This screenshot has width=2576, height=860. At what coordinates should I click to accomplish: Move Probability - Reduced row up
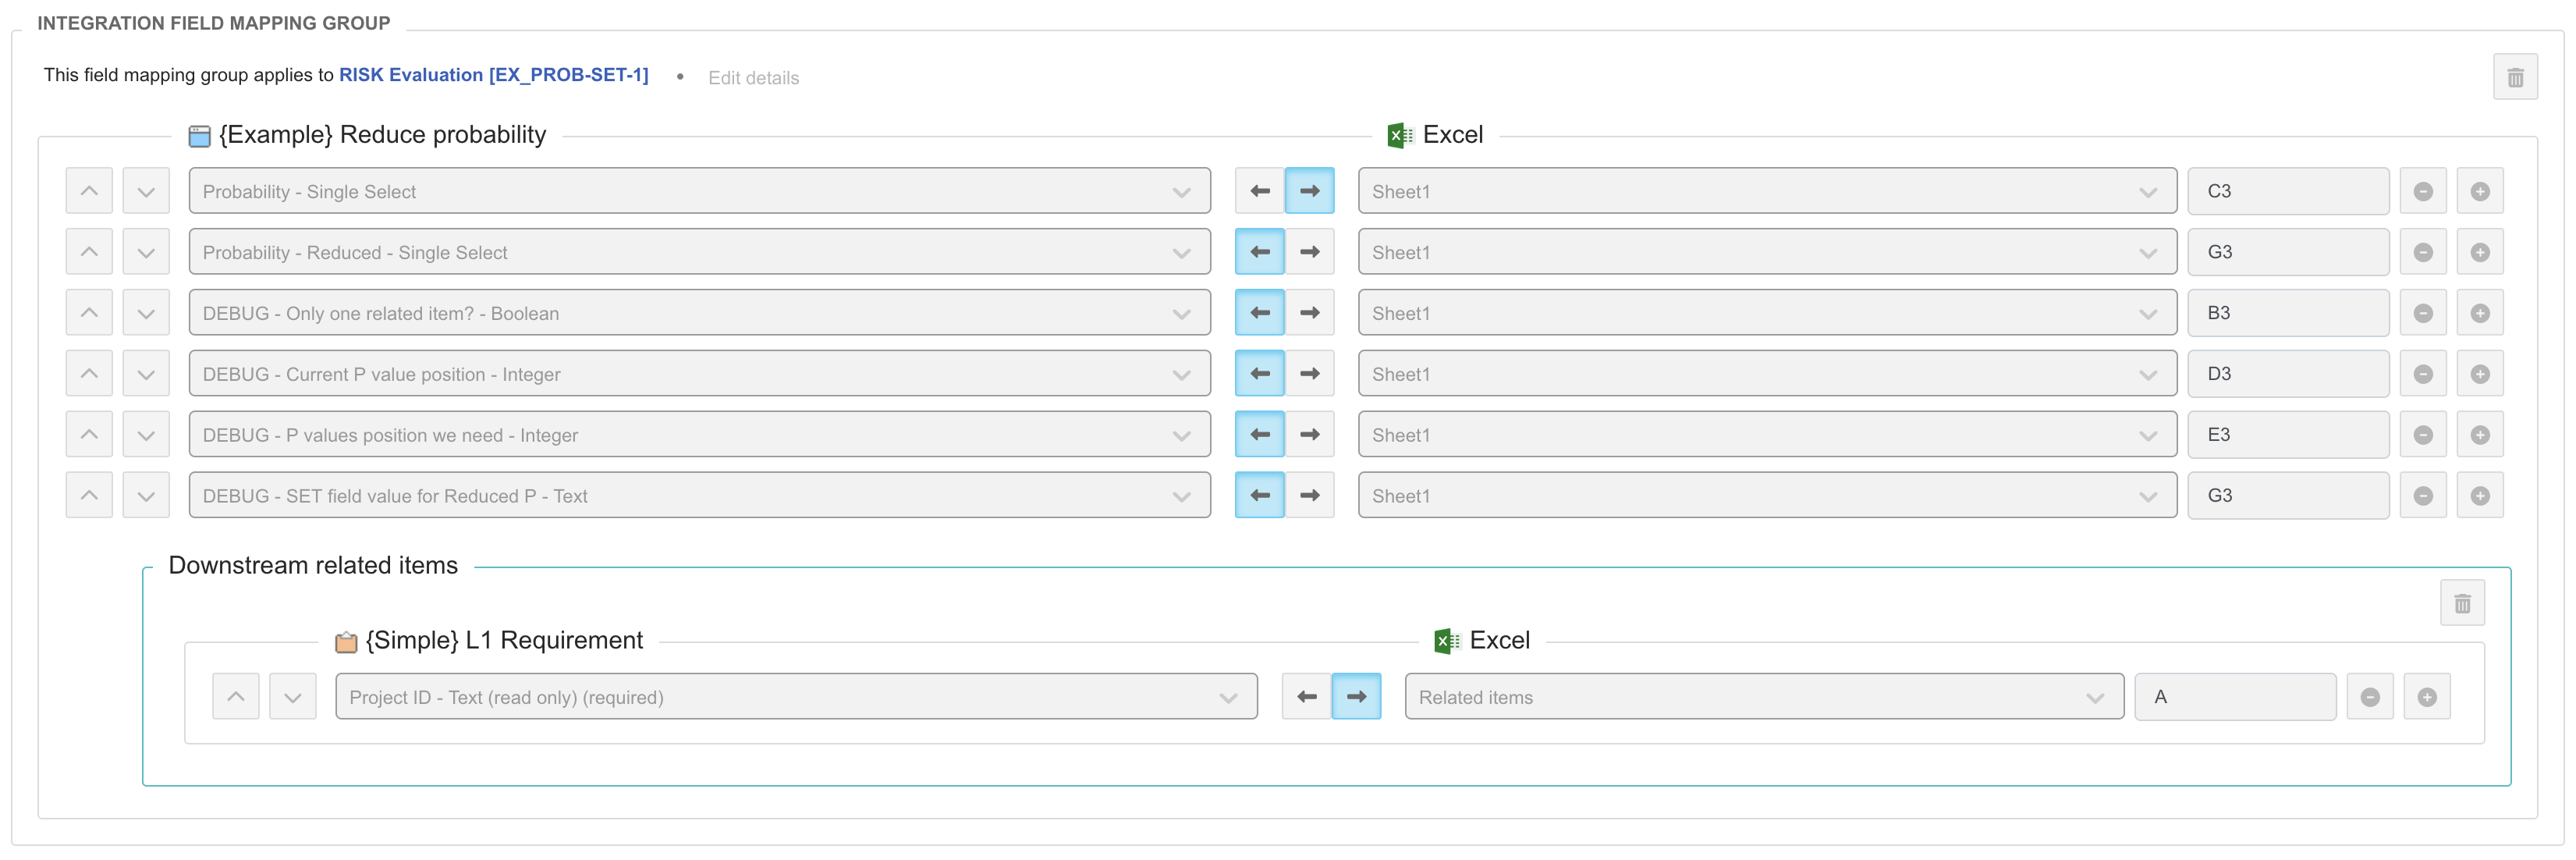89,252
